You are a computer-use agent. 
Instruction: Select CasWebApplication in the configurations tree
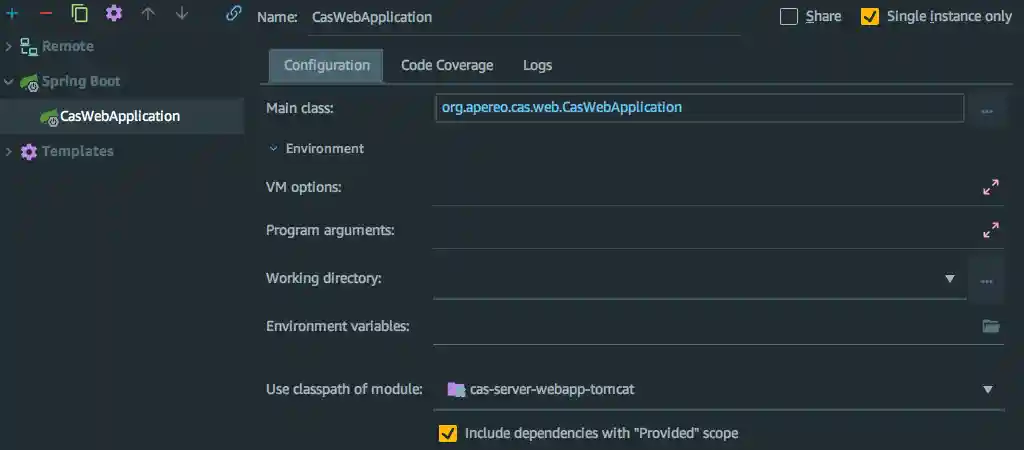[x=122, y=117]
